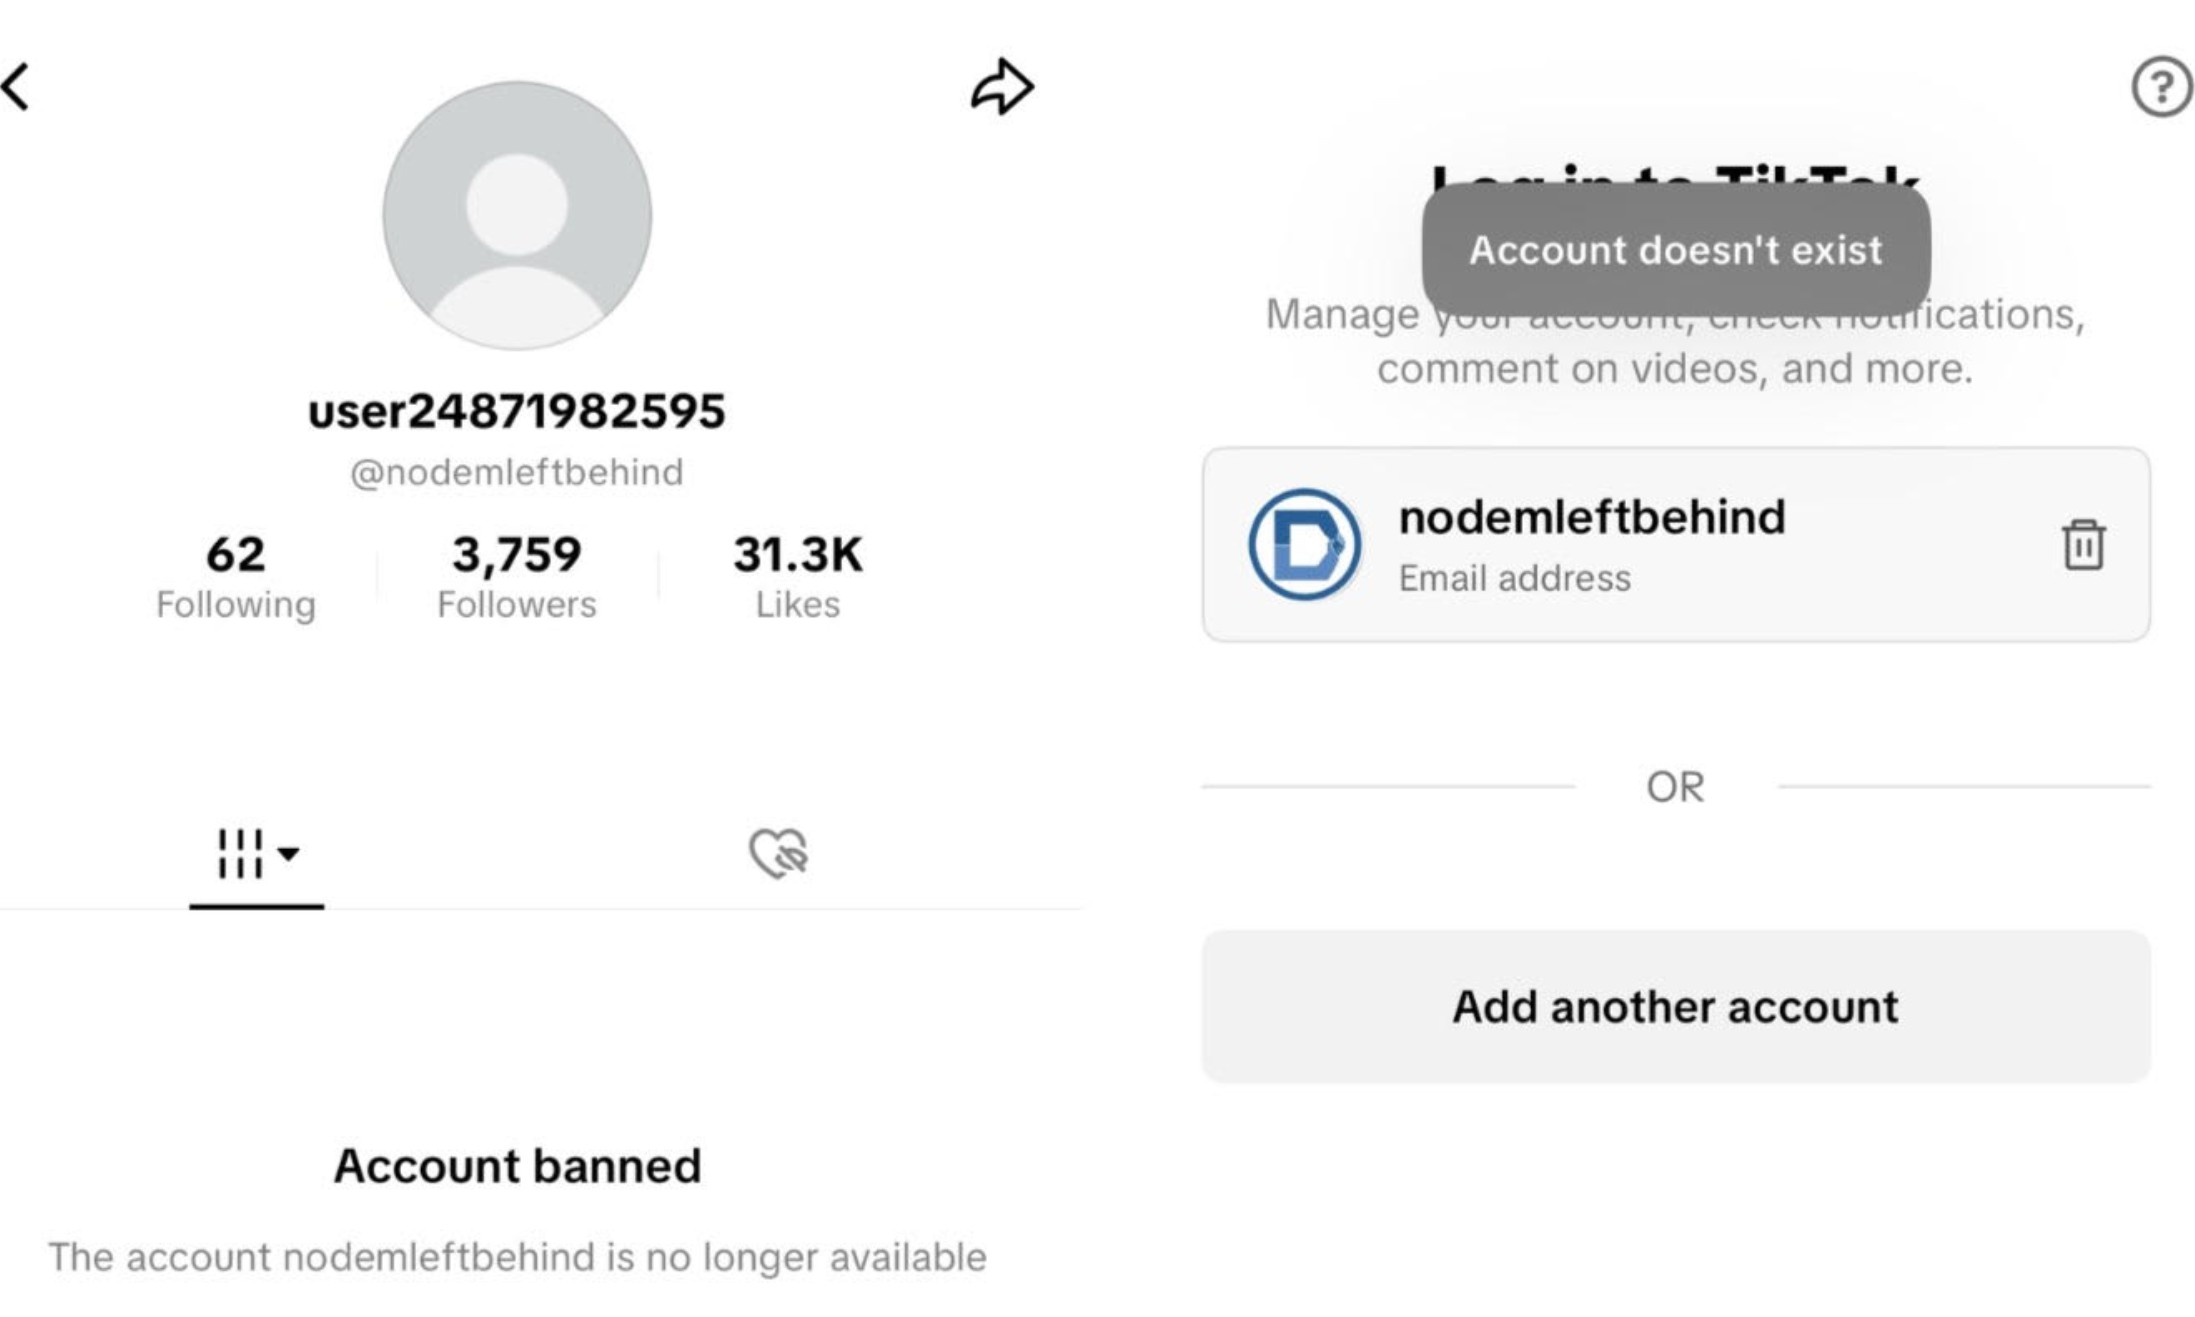Tap the 31.3K Likes count

point(797,577)
